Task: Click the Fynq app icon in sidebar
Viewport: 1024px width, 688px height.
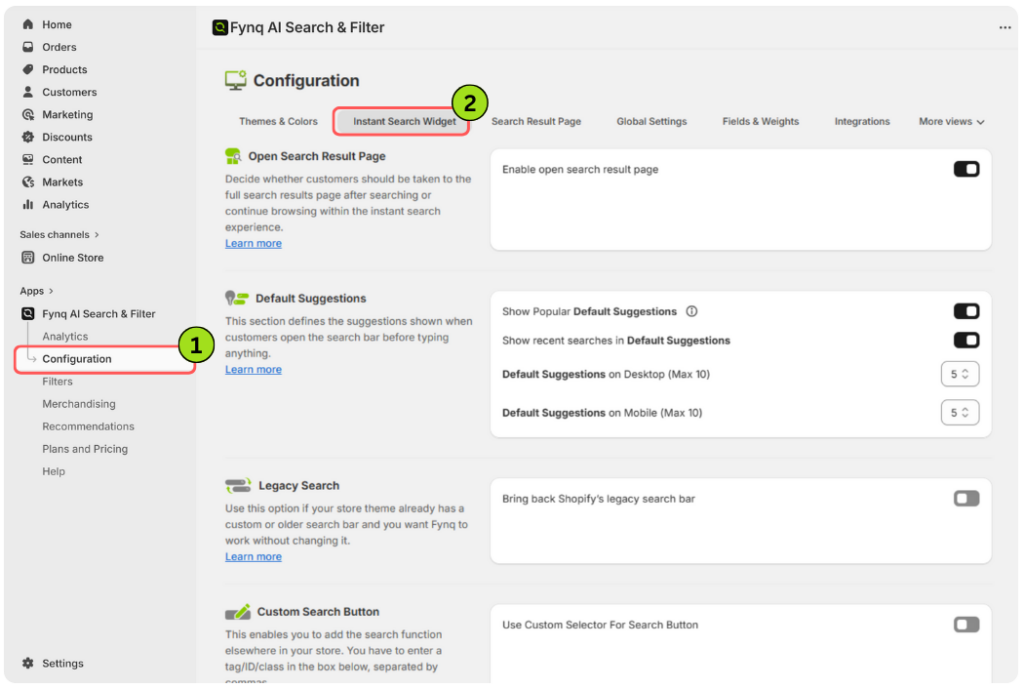Action: [27, 313]
